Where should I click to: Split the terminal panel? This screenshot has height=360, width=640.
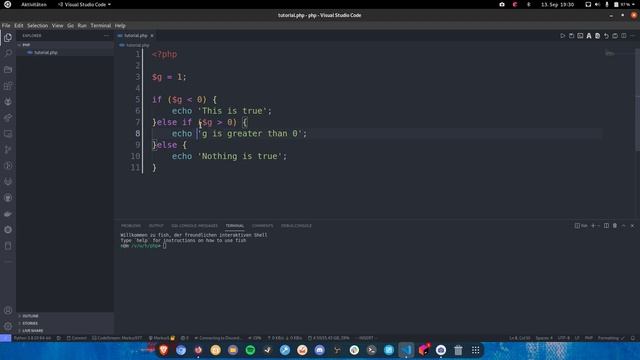[x=606, y=226]
